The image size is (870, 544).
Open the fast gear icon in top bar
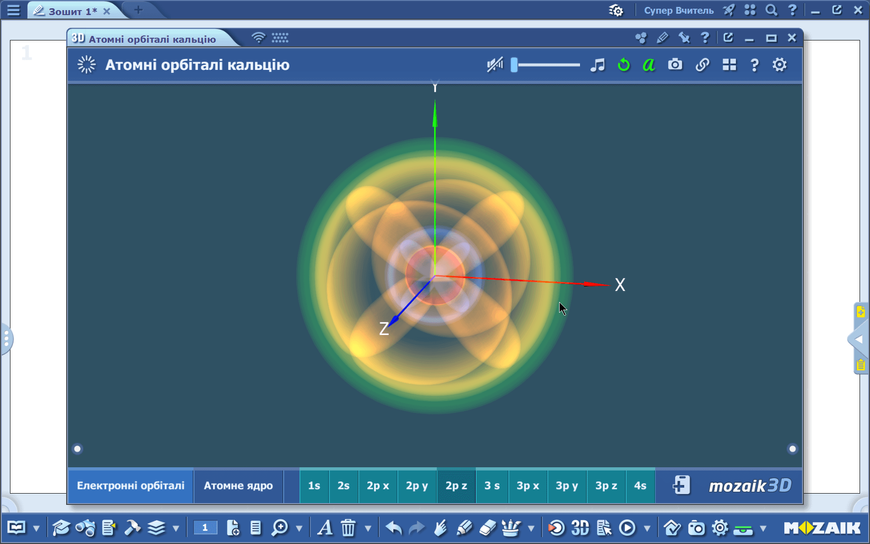pyautogui.click(x=616, y=11)
